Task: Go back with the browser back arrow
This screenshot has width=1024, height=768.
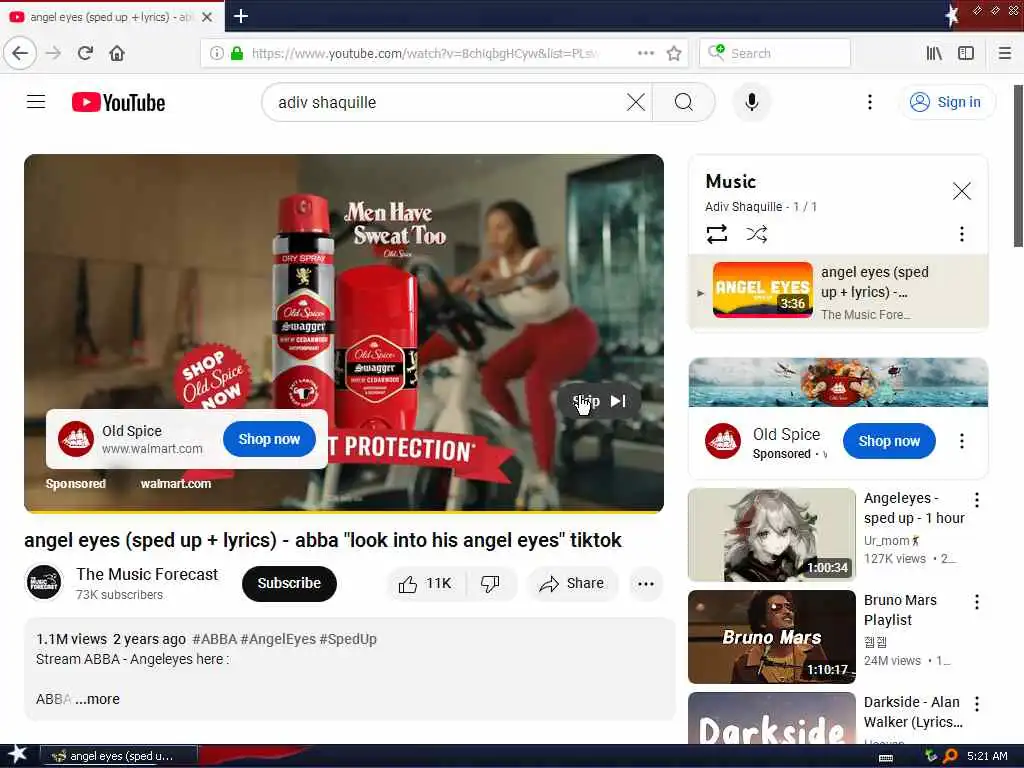Action: tap(20, 53)
